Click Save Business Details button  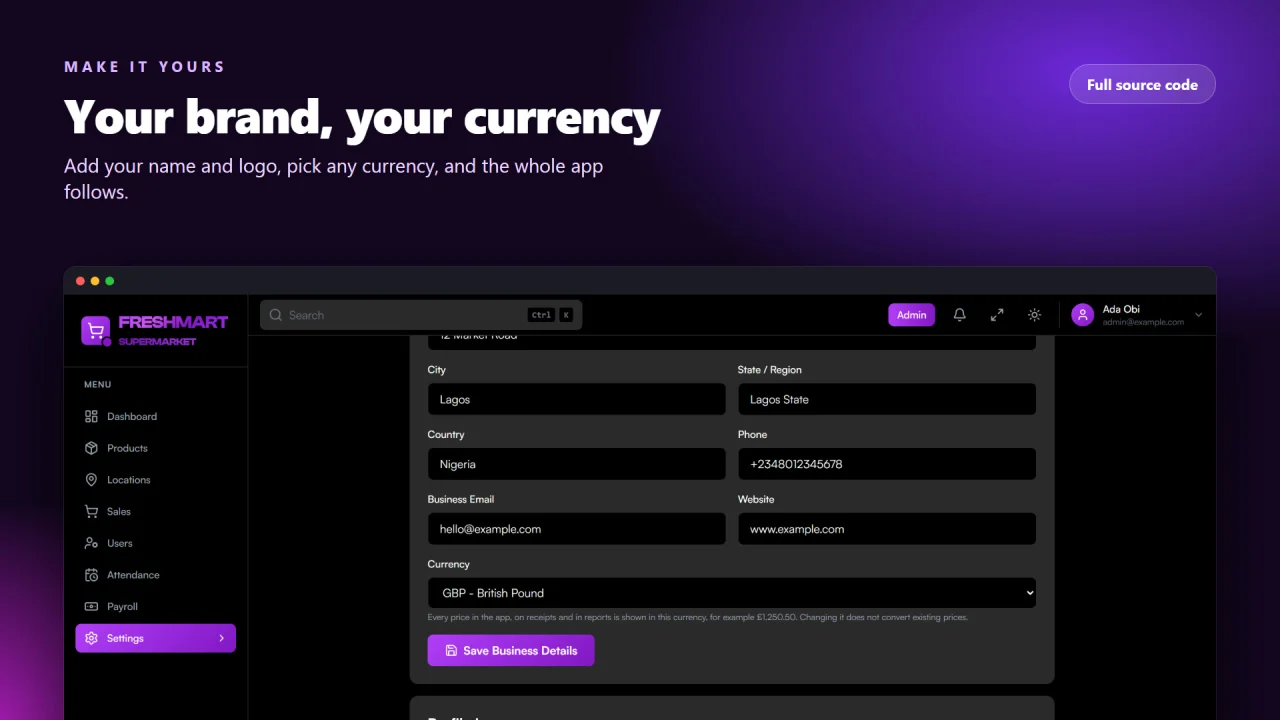pyautogui.click(x=511, y=651)
